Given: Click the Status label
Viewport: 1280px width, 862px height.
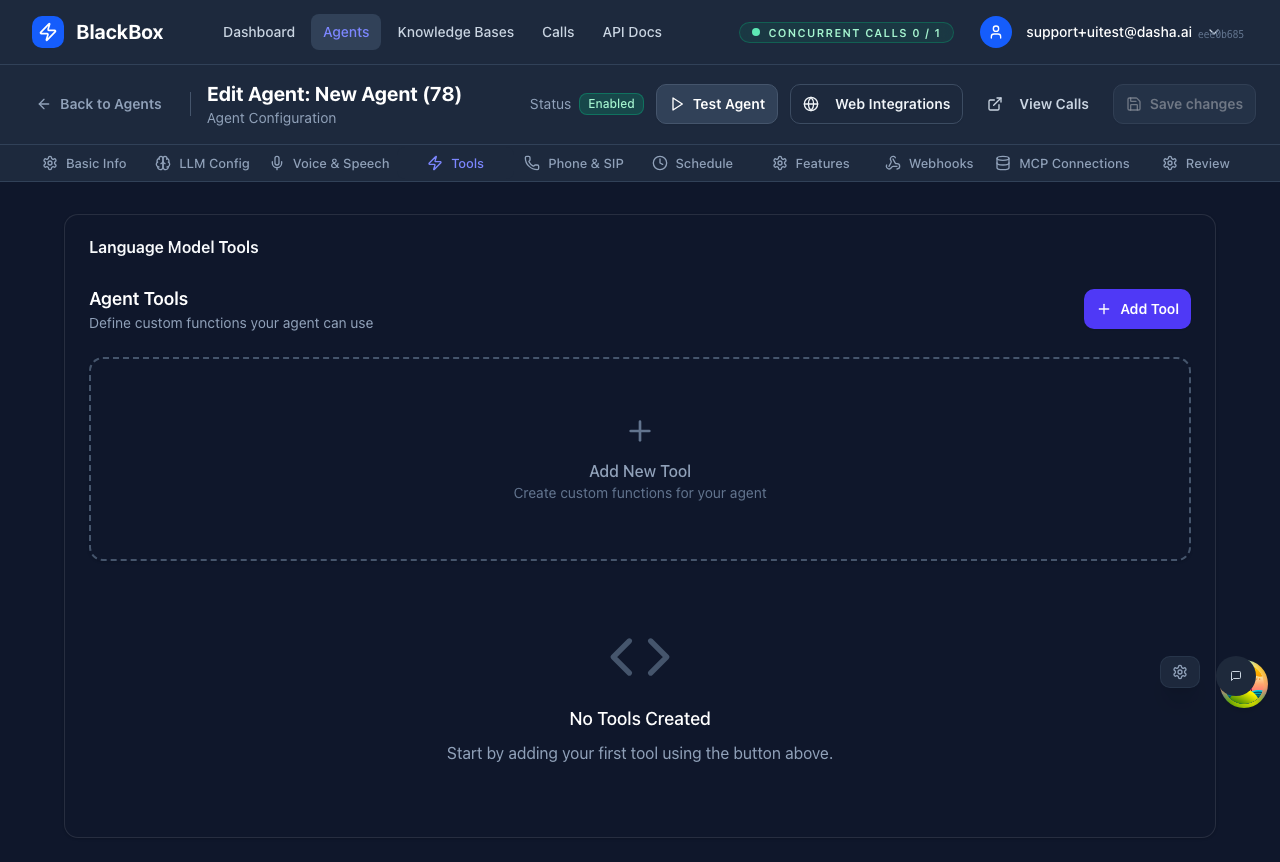Looking at the screenshot, I should 550,104.
